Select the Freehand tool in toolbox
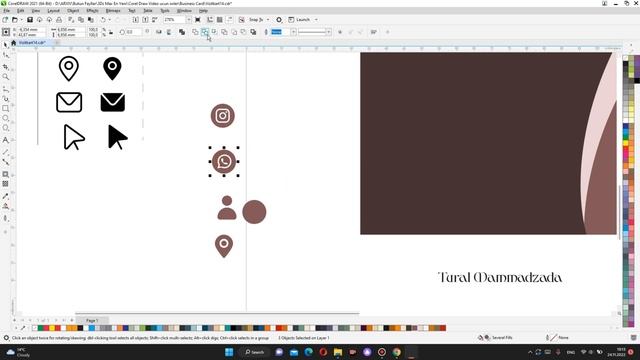The height and width of the screenshot is (360, 640). (x=6, y=88)
